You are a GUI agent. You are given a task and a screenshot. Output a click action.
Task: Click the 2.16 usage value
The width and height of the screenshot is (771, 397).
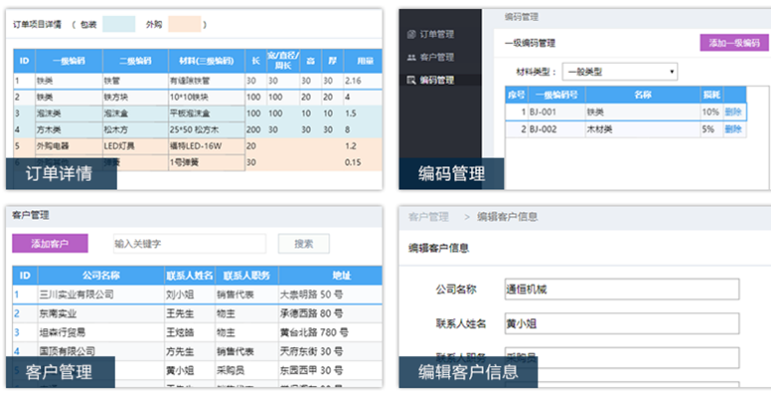[x=353, y=81]
